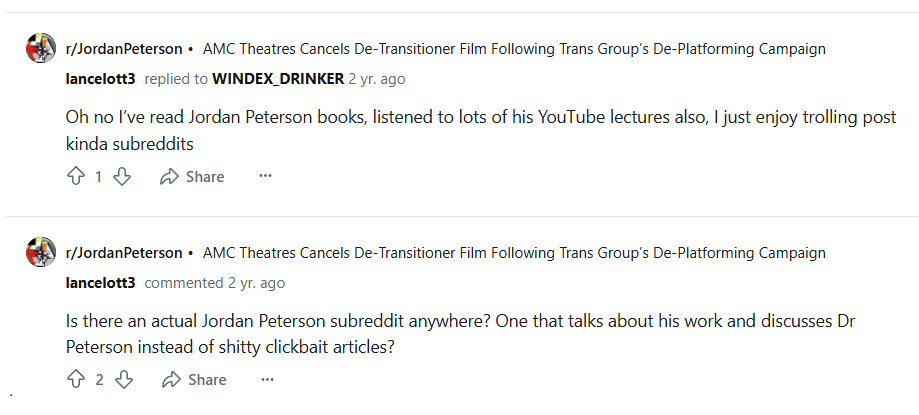Open the comment text about trolling subreddits

click(x=481, y=130)
